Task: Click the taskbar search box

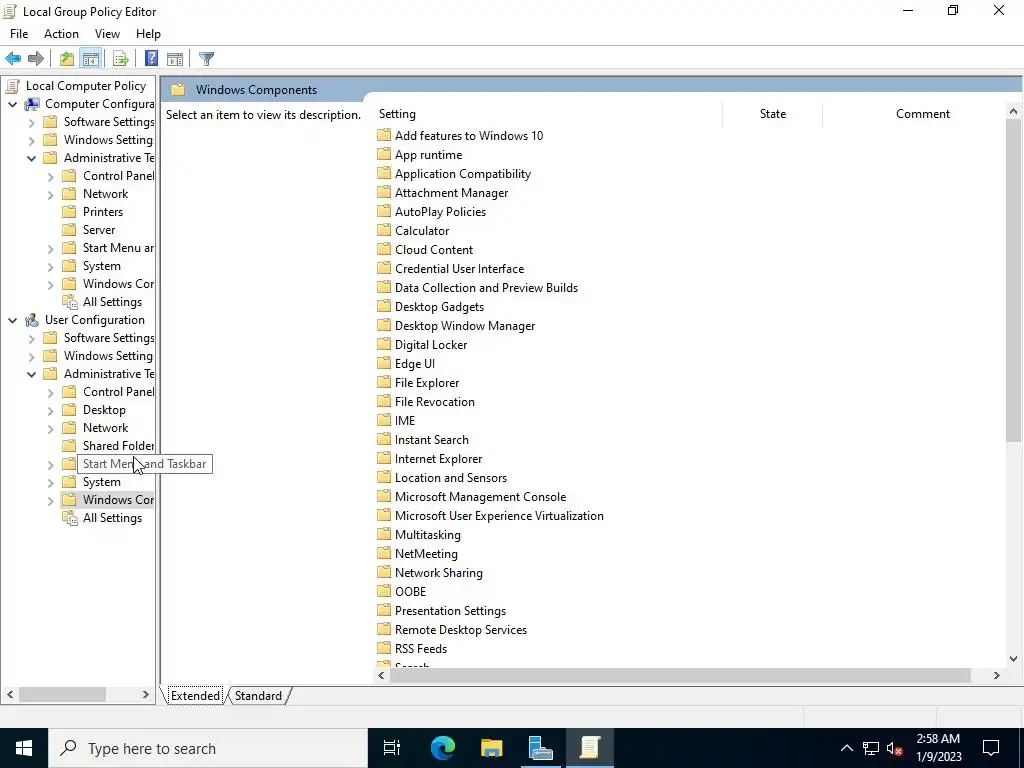Action: click(x=208, y=748)
